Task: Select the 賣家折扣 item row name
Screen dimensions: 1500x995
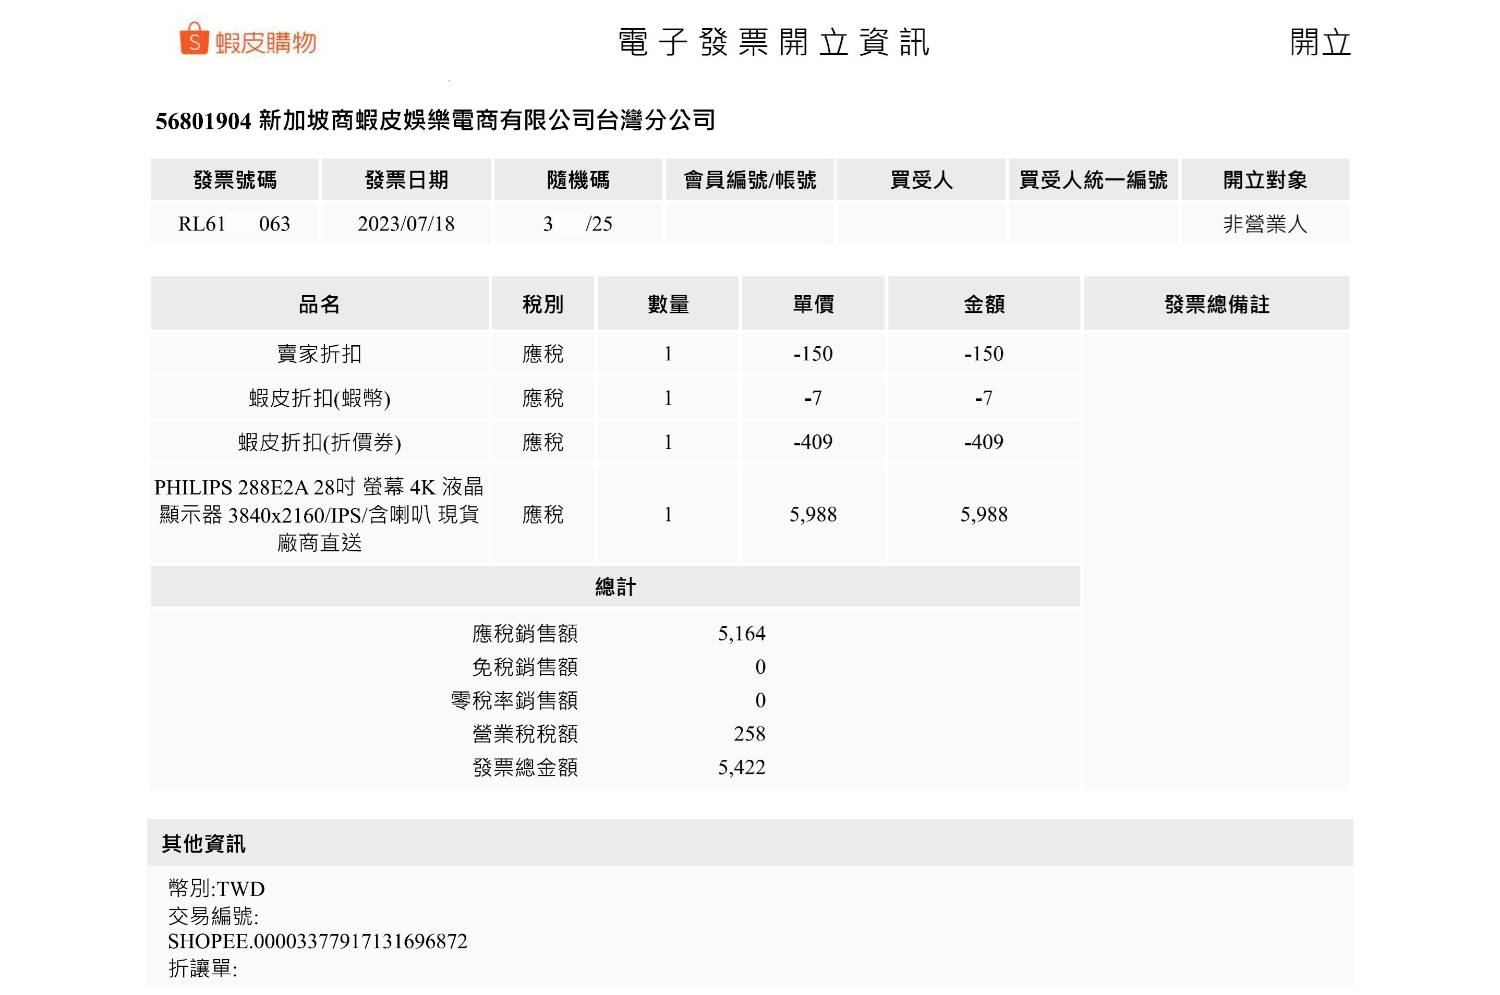Action: pos(320,354)
